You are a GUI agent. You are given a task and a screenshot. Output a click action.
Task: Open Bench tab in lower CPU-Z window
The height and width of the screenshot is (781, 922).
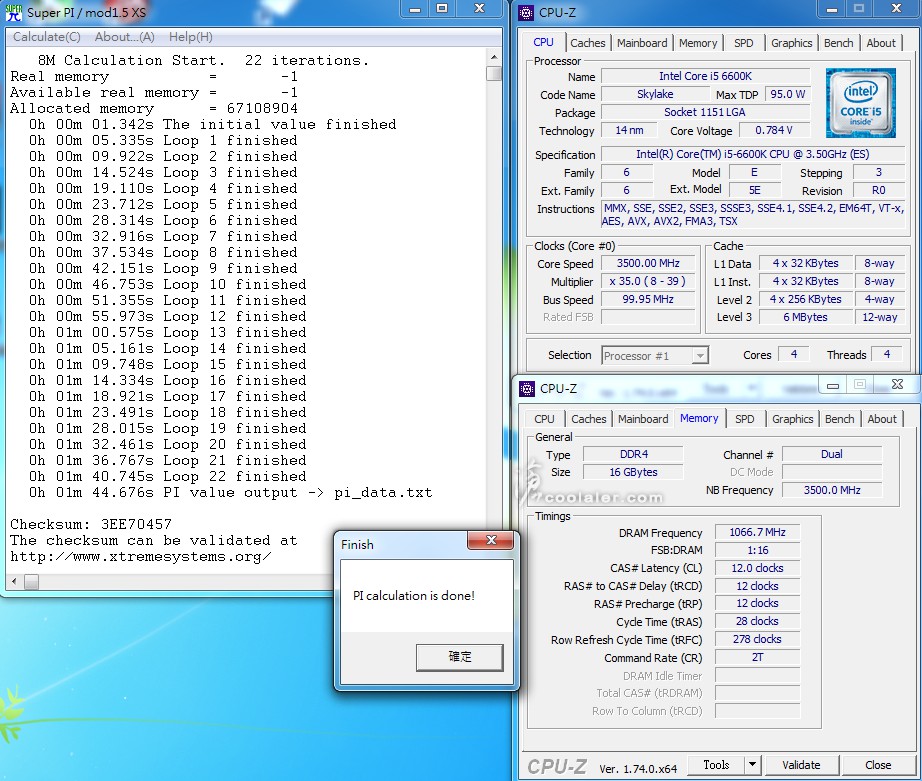[840, 419]
